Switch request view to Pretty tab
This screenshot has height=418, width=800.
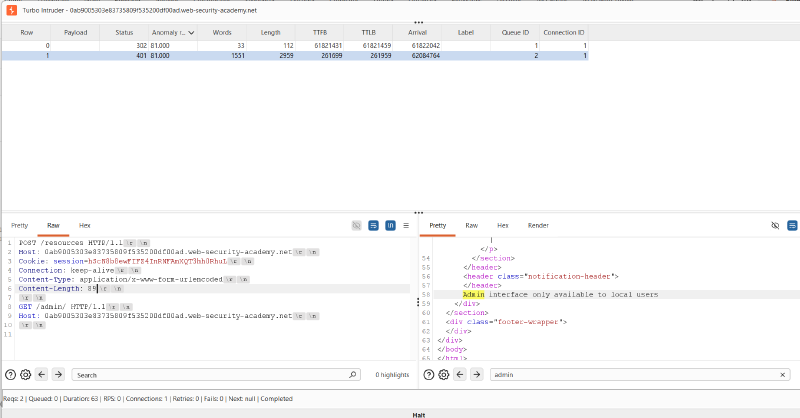coord(19,225)
